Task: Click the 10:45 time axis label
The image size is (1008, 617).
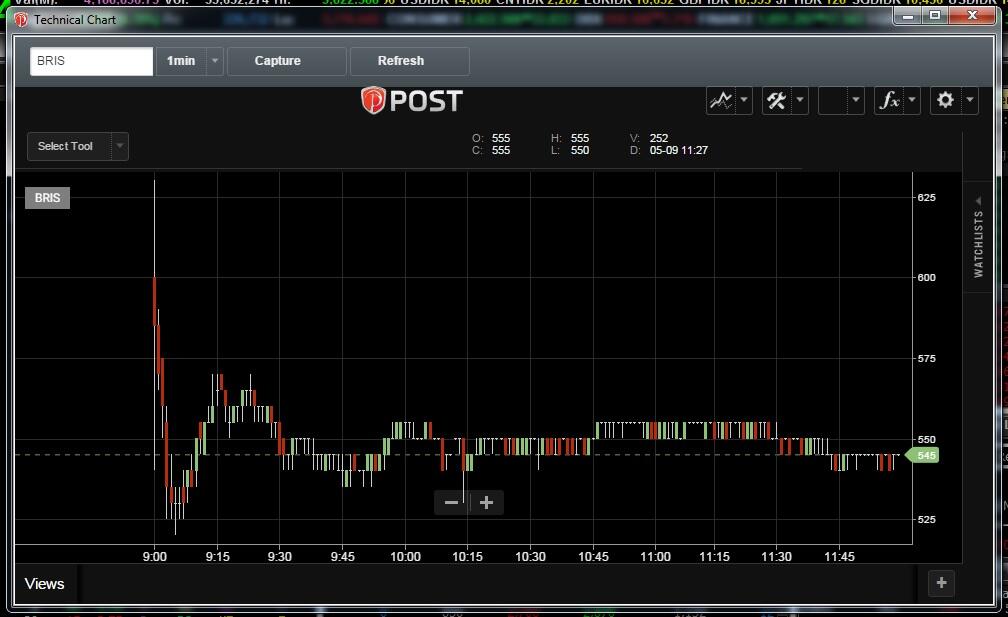Action: coord(593,557)
